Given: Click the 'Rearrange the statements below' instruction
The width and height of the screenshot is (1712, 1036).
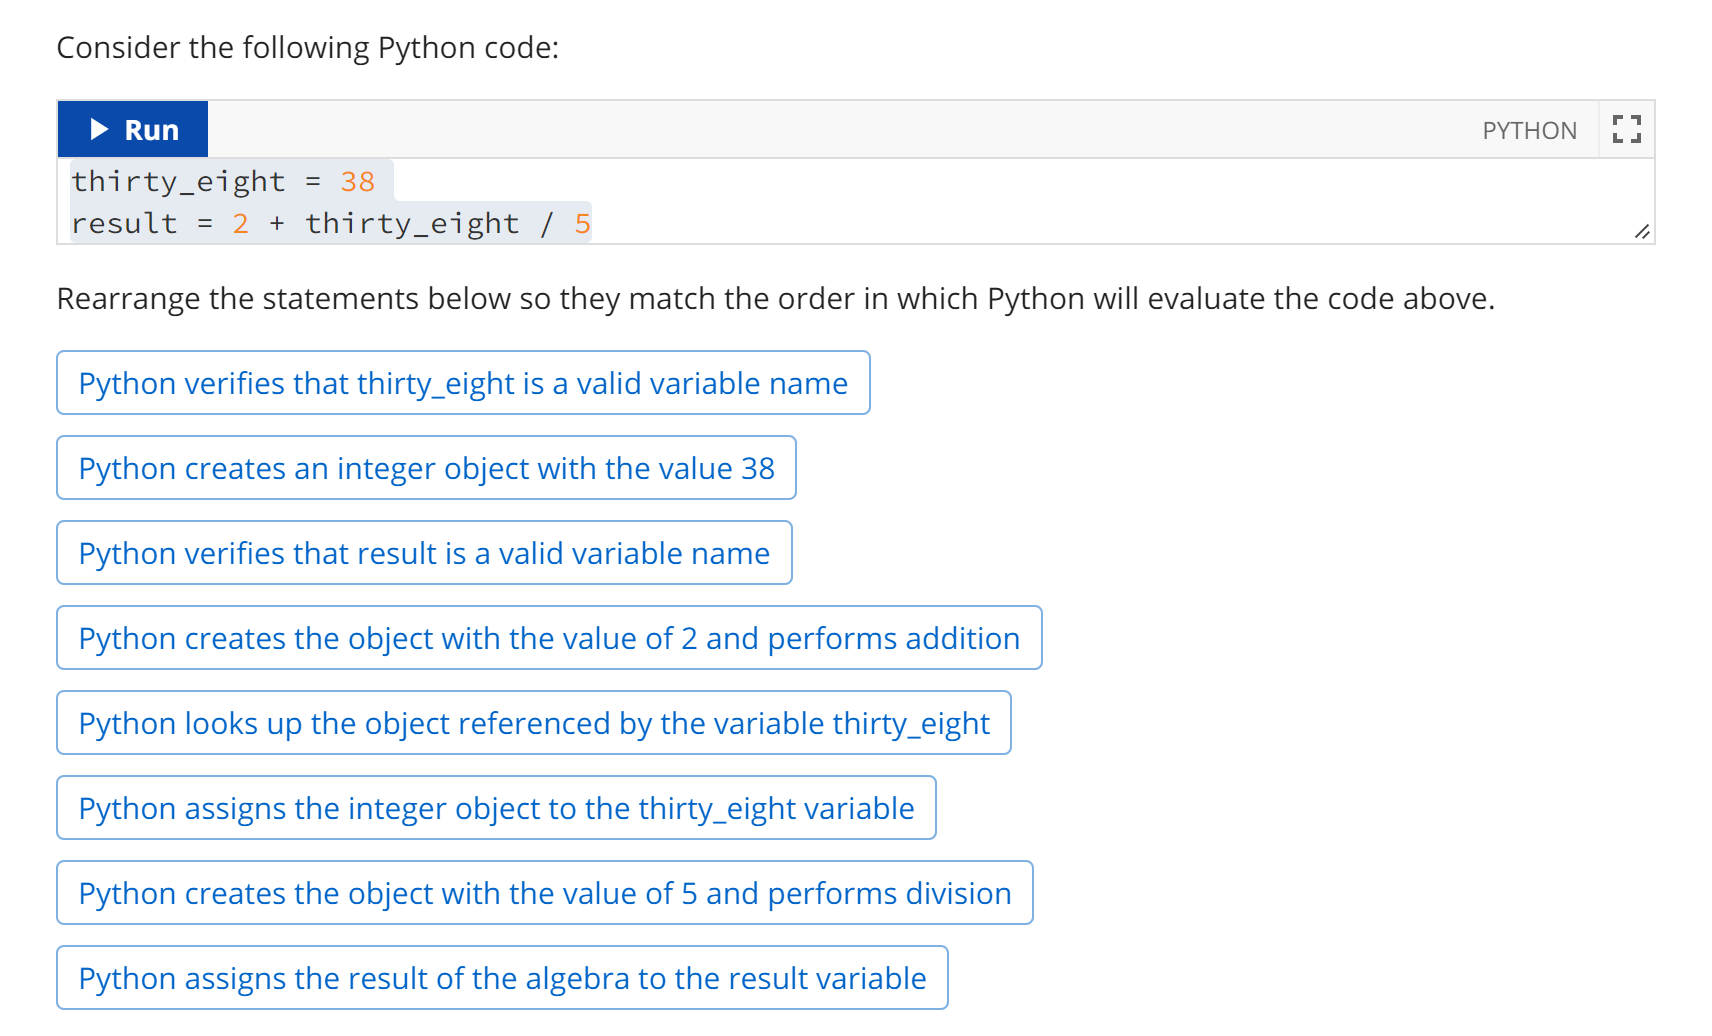Looking at the screenshot, I should pyautogui.click(x=776, y=298).
